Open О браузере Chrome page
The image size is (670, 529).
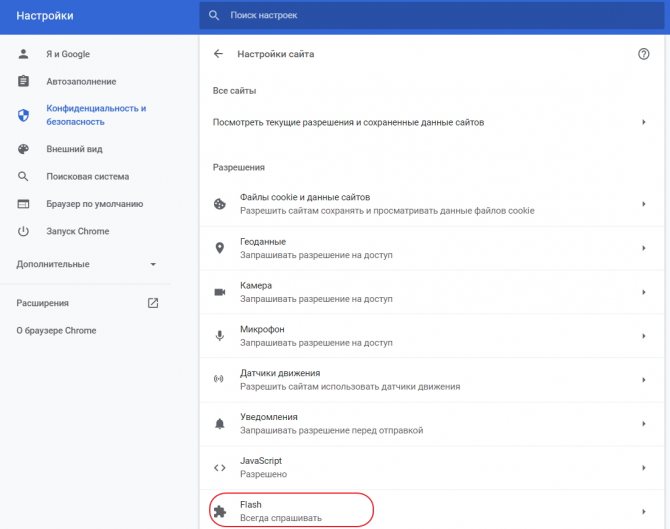coord(56,330)
